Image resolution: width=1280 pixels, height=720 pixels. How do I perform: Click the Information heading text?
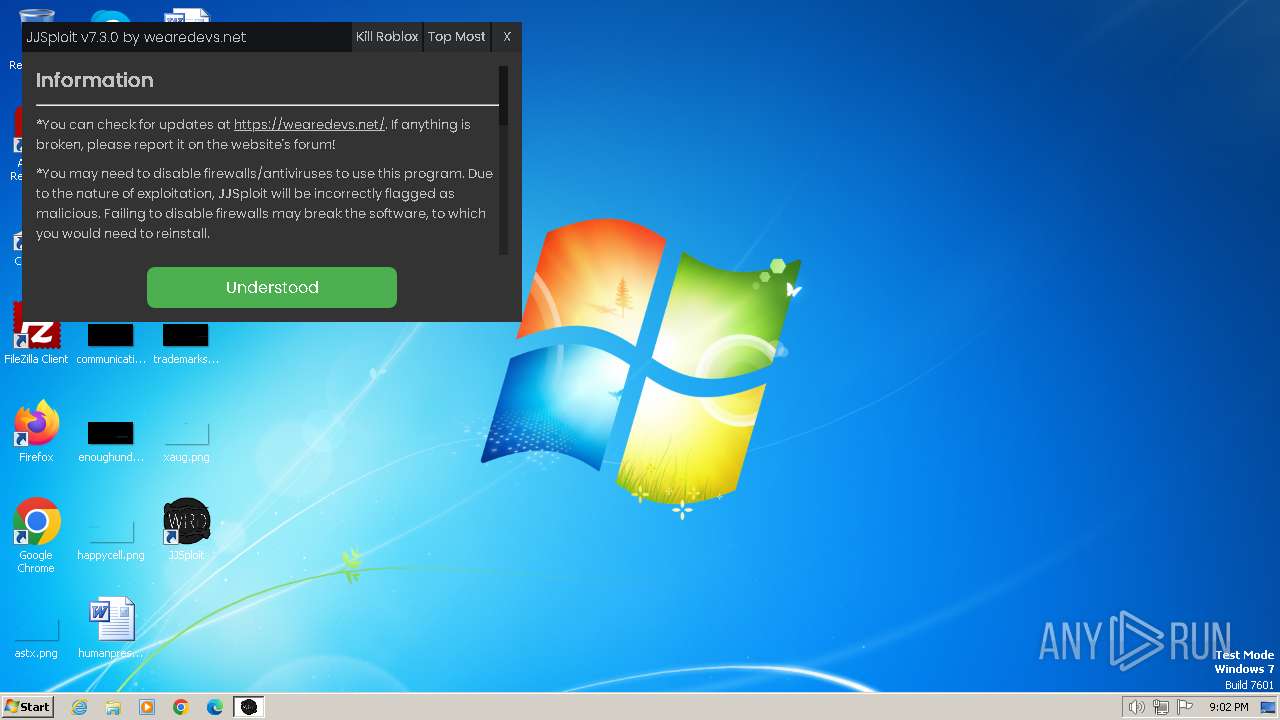coord(95,80)
